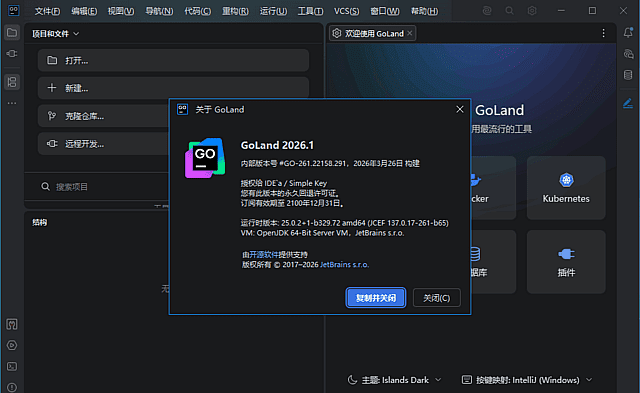Open the Git tool window icon at bottom left
The image size is (640, 393).
pos(12,324)
